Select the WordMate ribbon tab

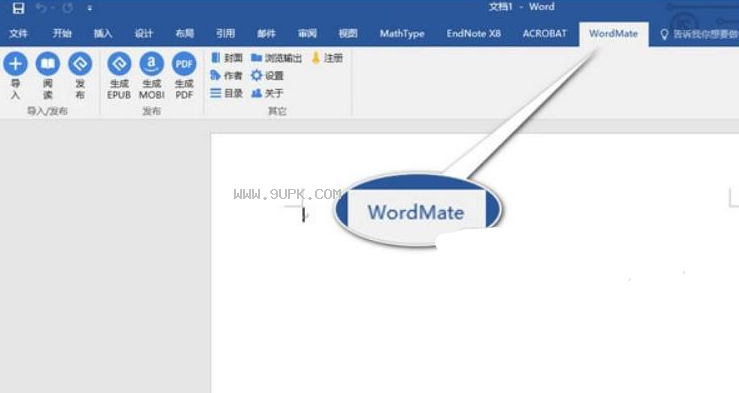[x=614, y=34]
